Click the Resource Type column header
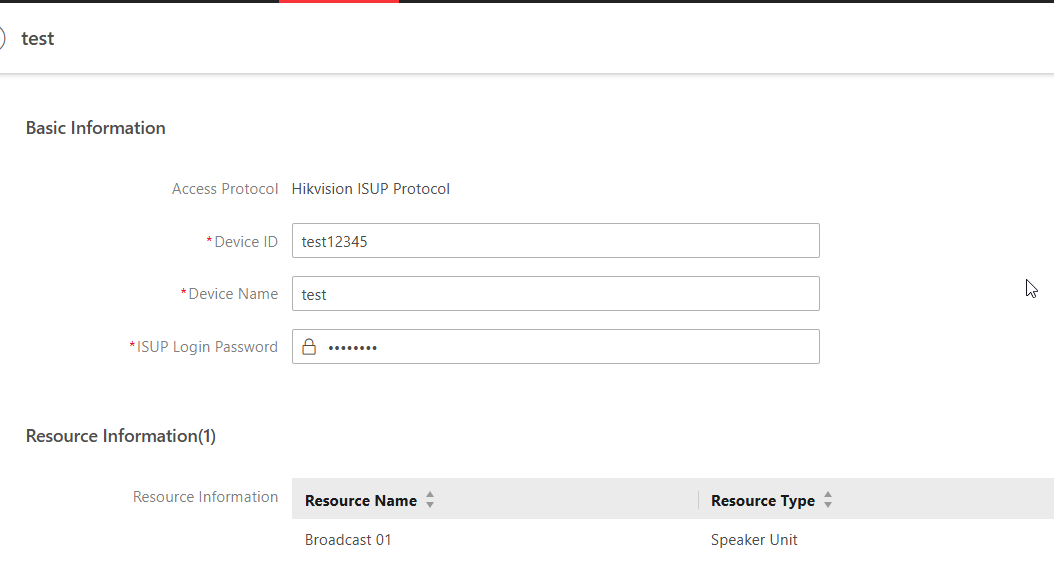 [x=763, y=500]
